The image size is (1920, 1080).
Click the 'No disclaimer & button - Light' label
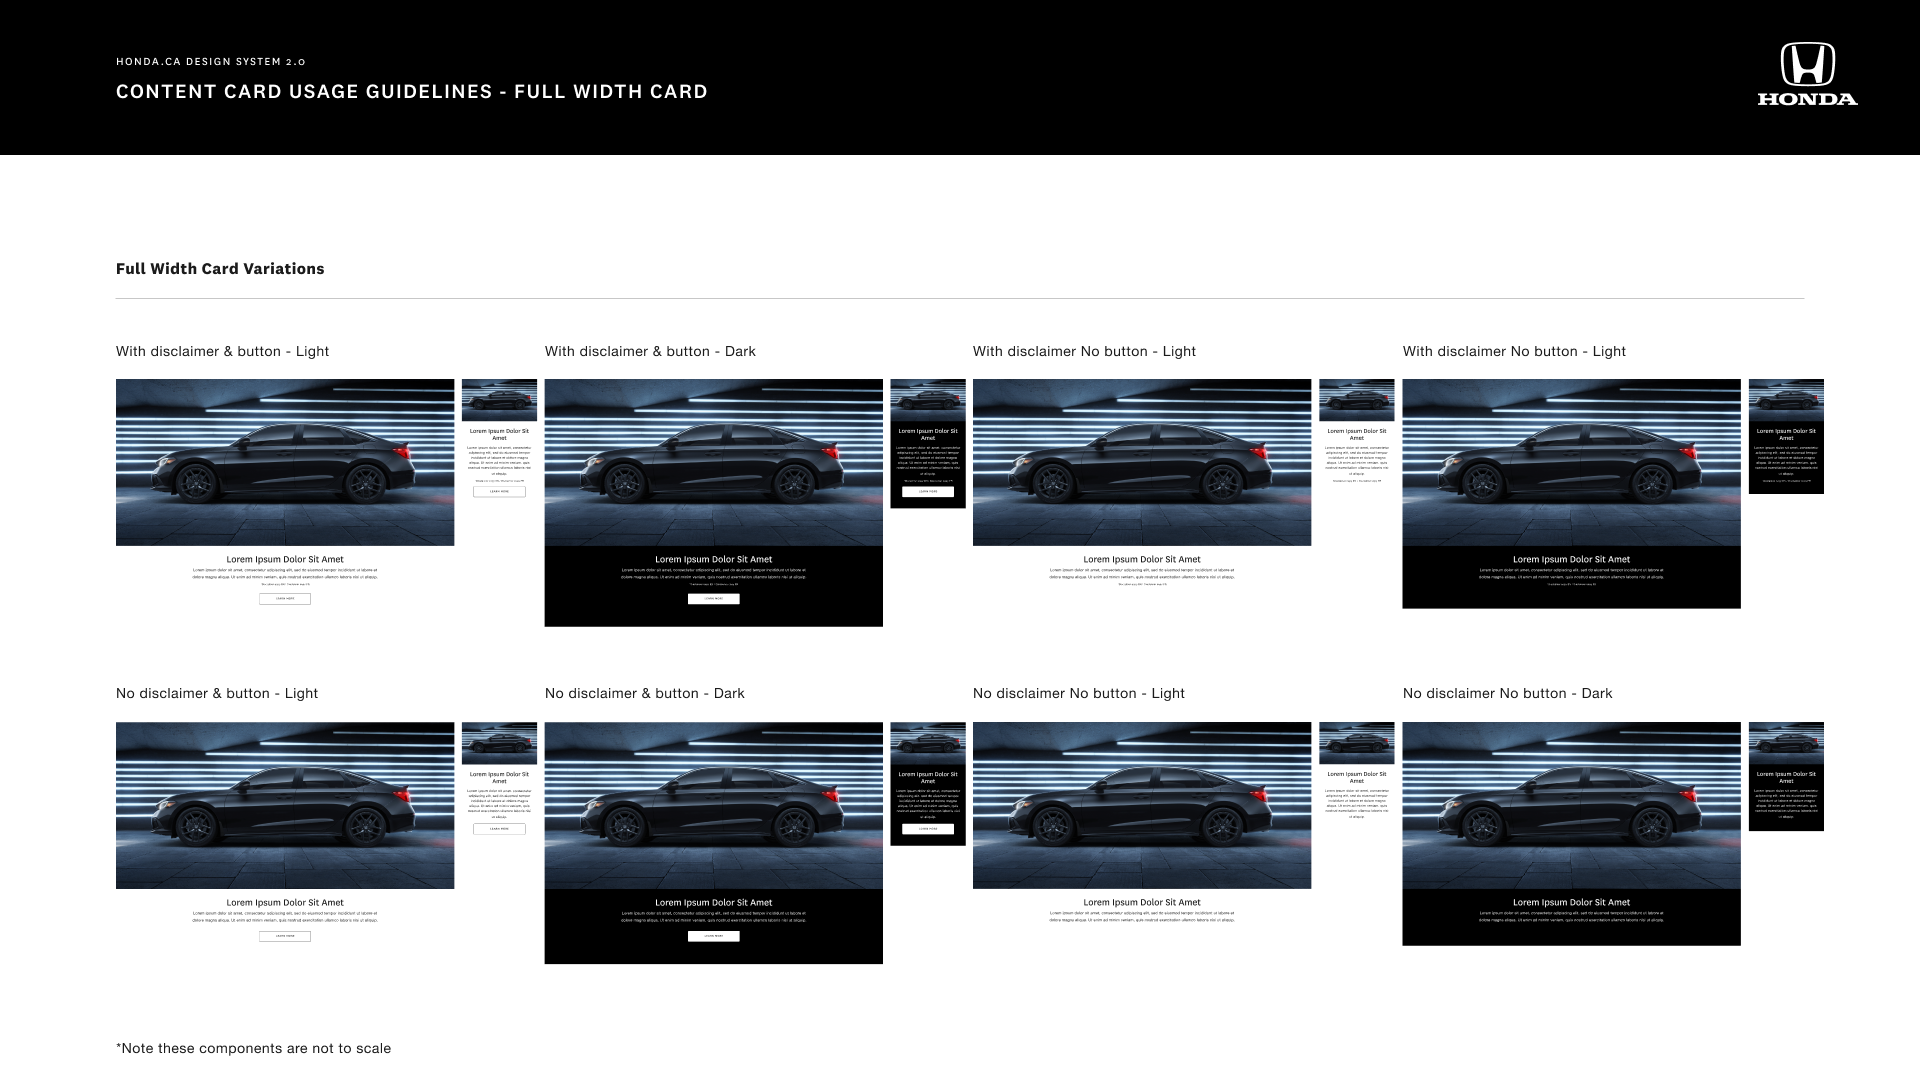tap(217, 693)
